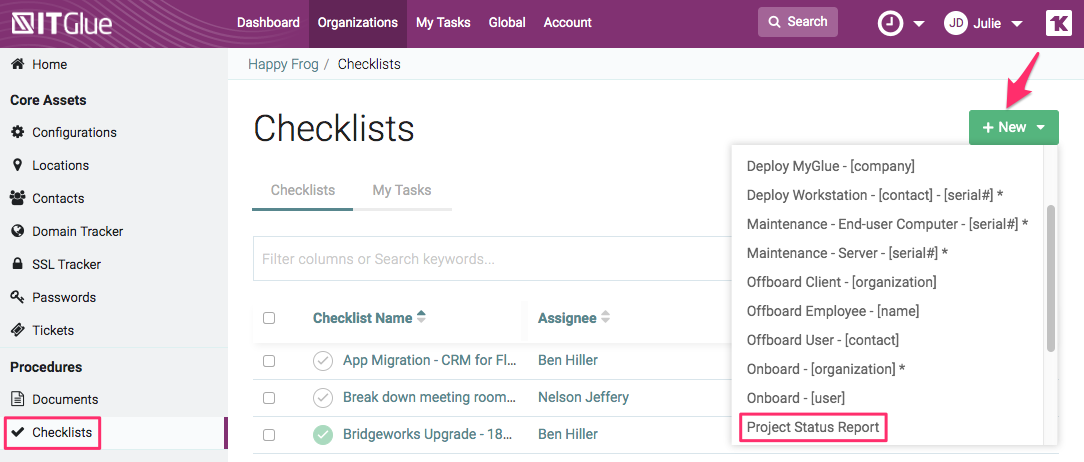Open Passwords in the sidebar
1084x462 pixels.
point(64,297)
